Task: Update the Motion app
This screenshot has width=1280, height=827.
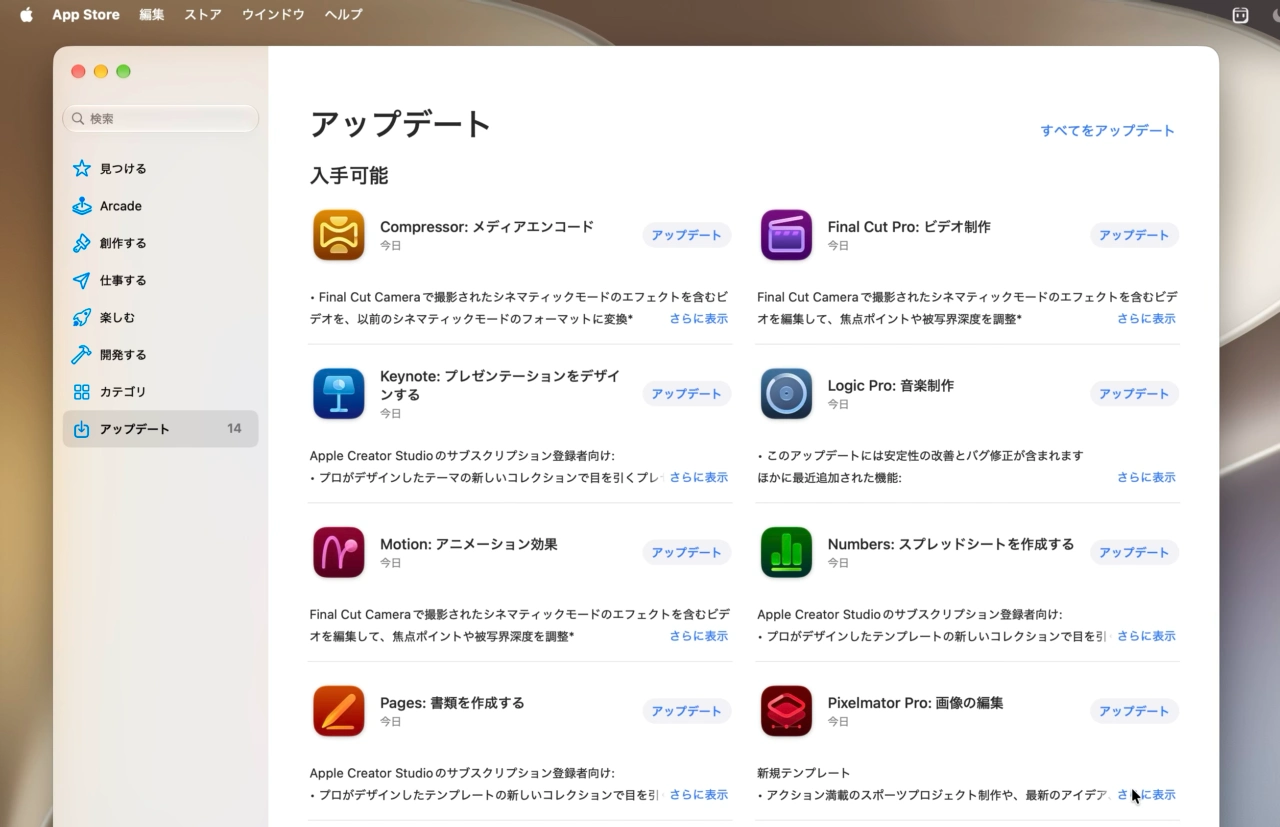Action: 687,553
